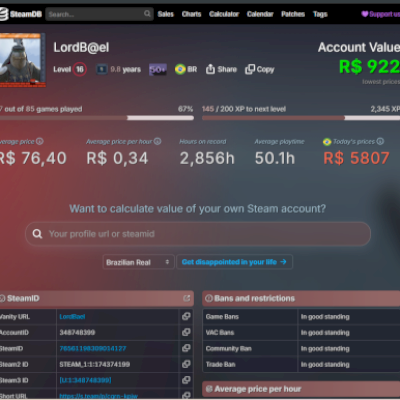The height and width of the screenshot is (400, 400).
Task: Click the Level 16 circle badge
Action: pos(80,69)
